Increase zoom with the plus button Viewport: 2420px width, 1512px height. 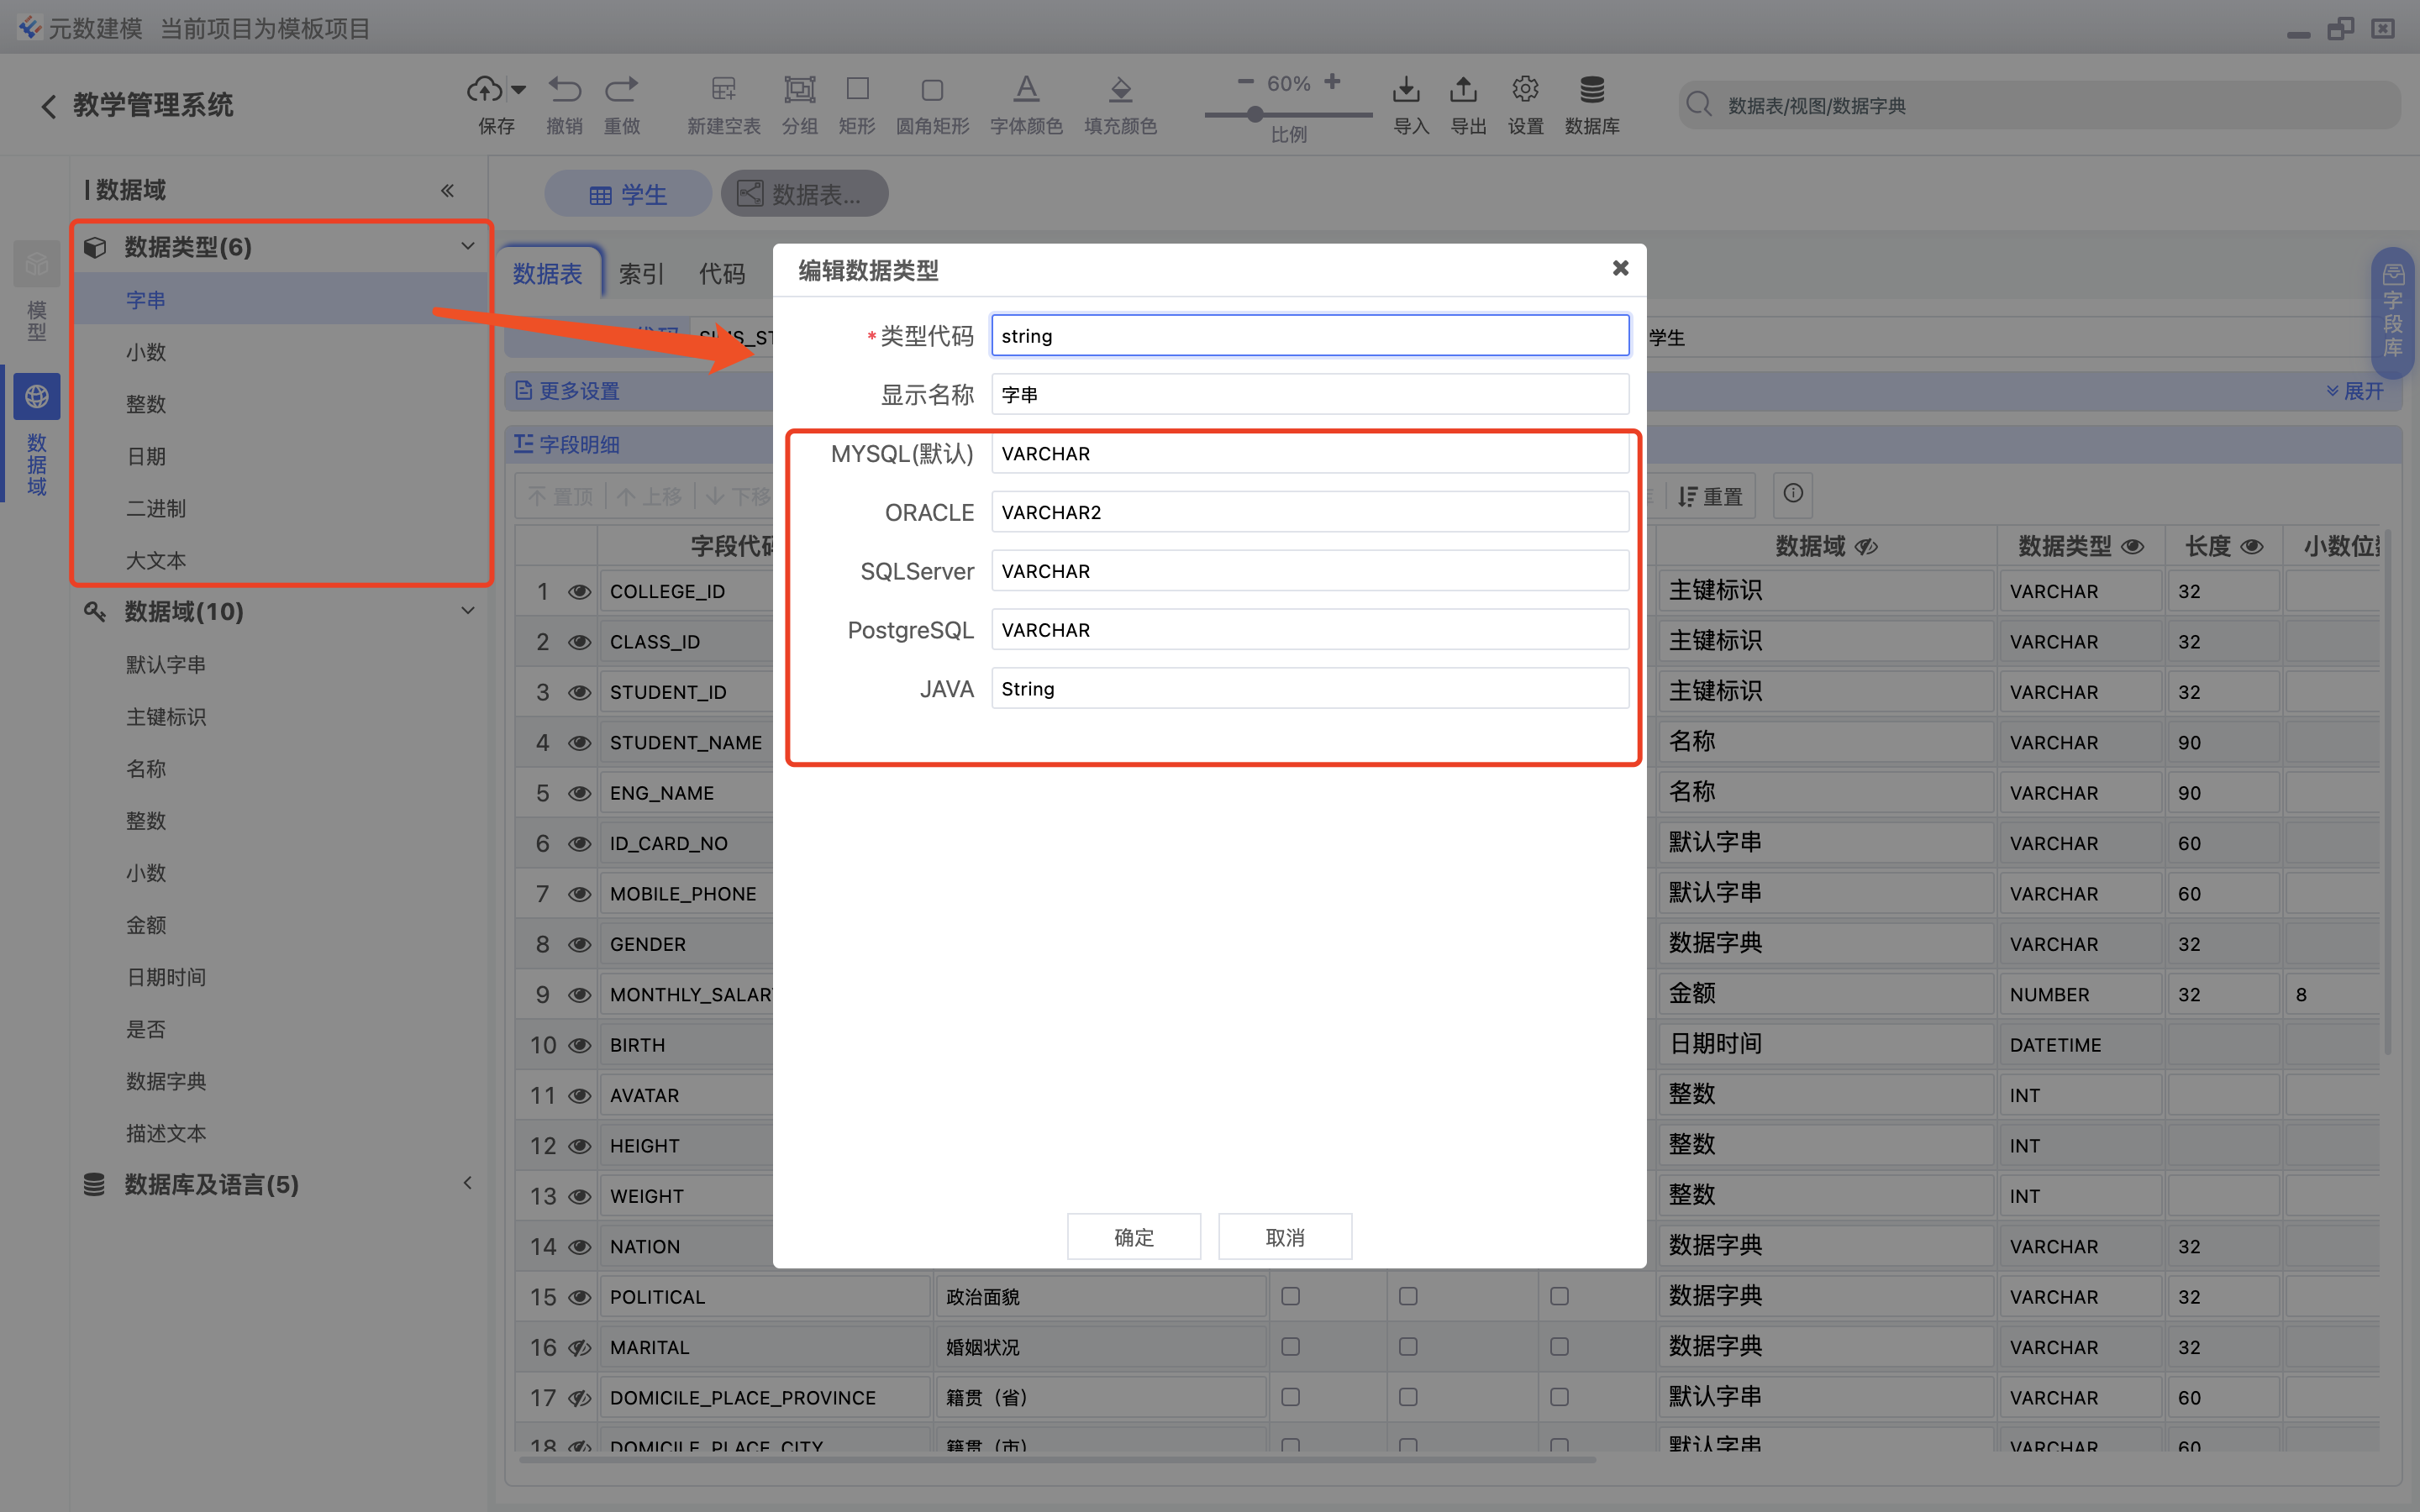point(1332,82)
